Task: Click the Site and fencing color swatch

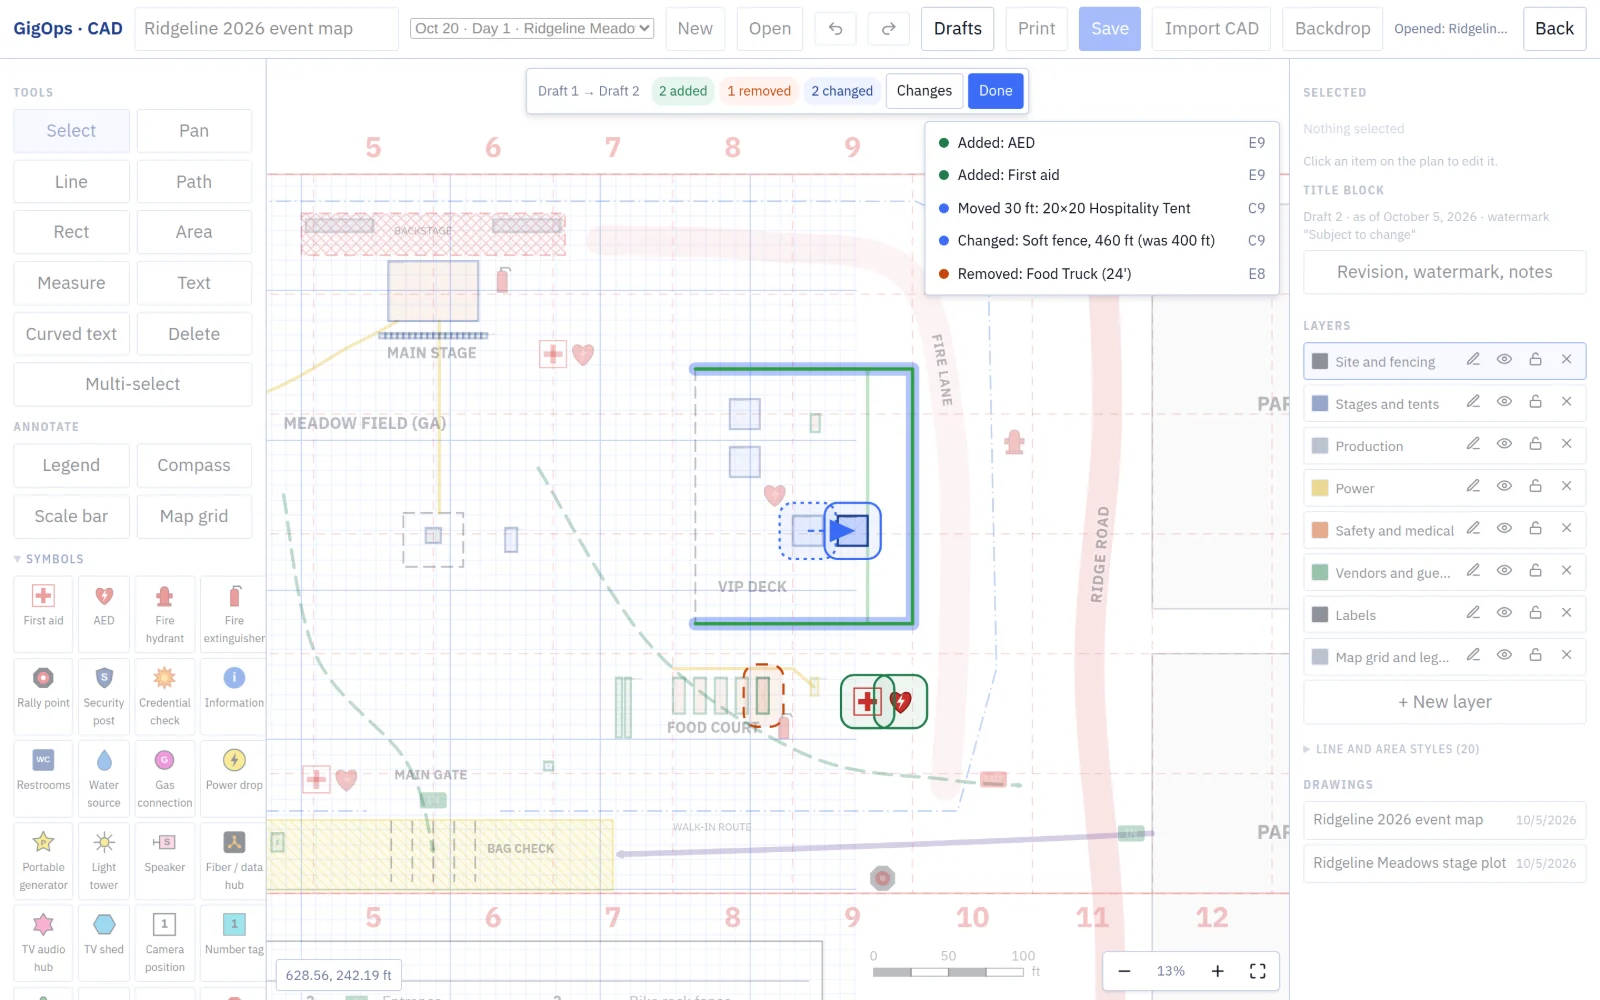Action: (1320, 361)
